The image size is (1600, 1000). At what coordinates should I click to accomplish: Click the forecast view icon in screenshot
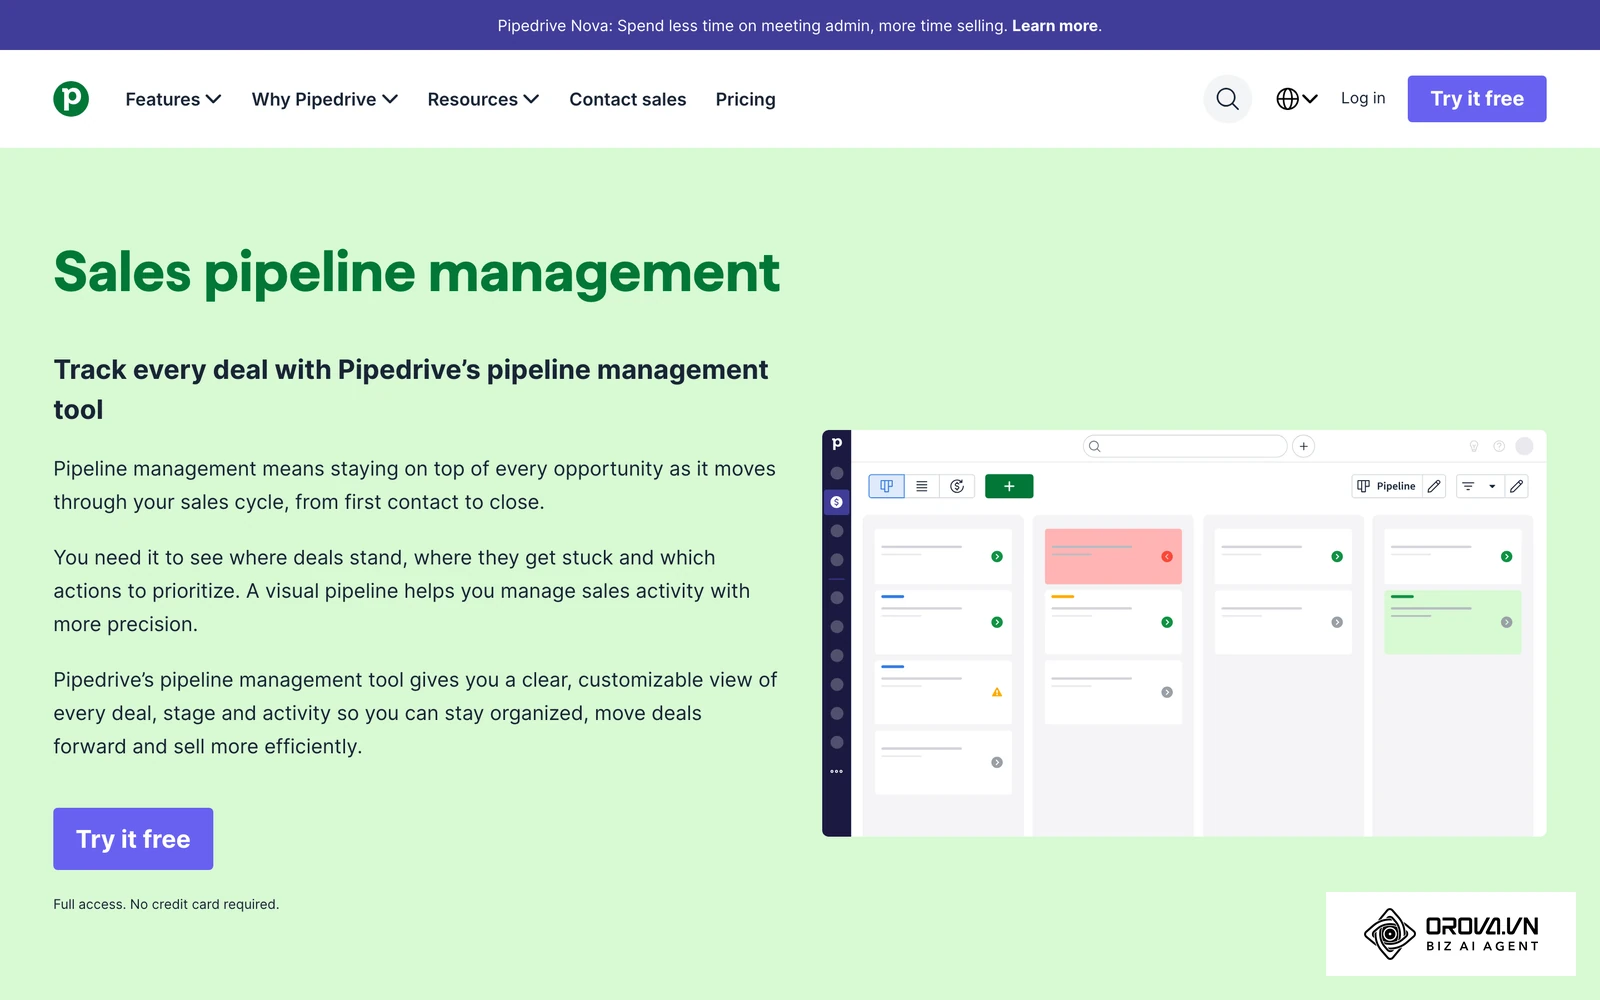coord(957,486)
